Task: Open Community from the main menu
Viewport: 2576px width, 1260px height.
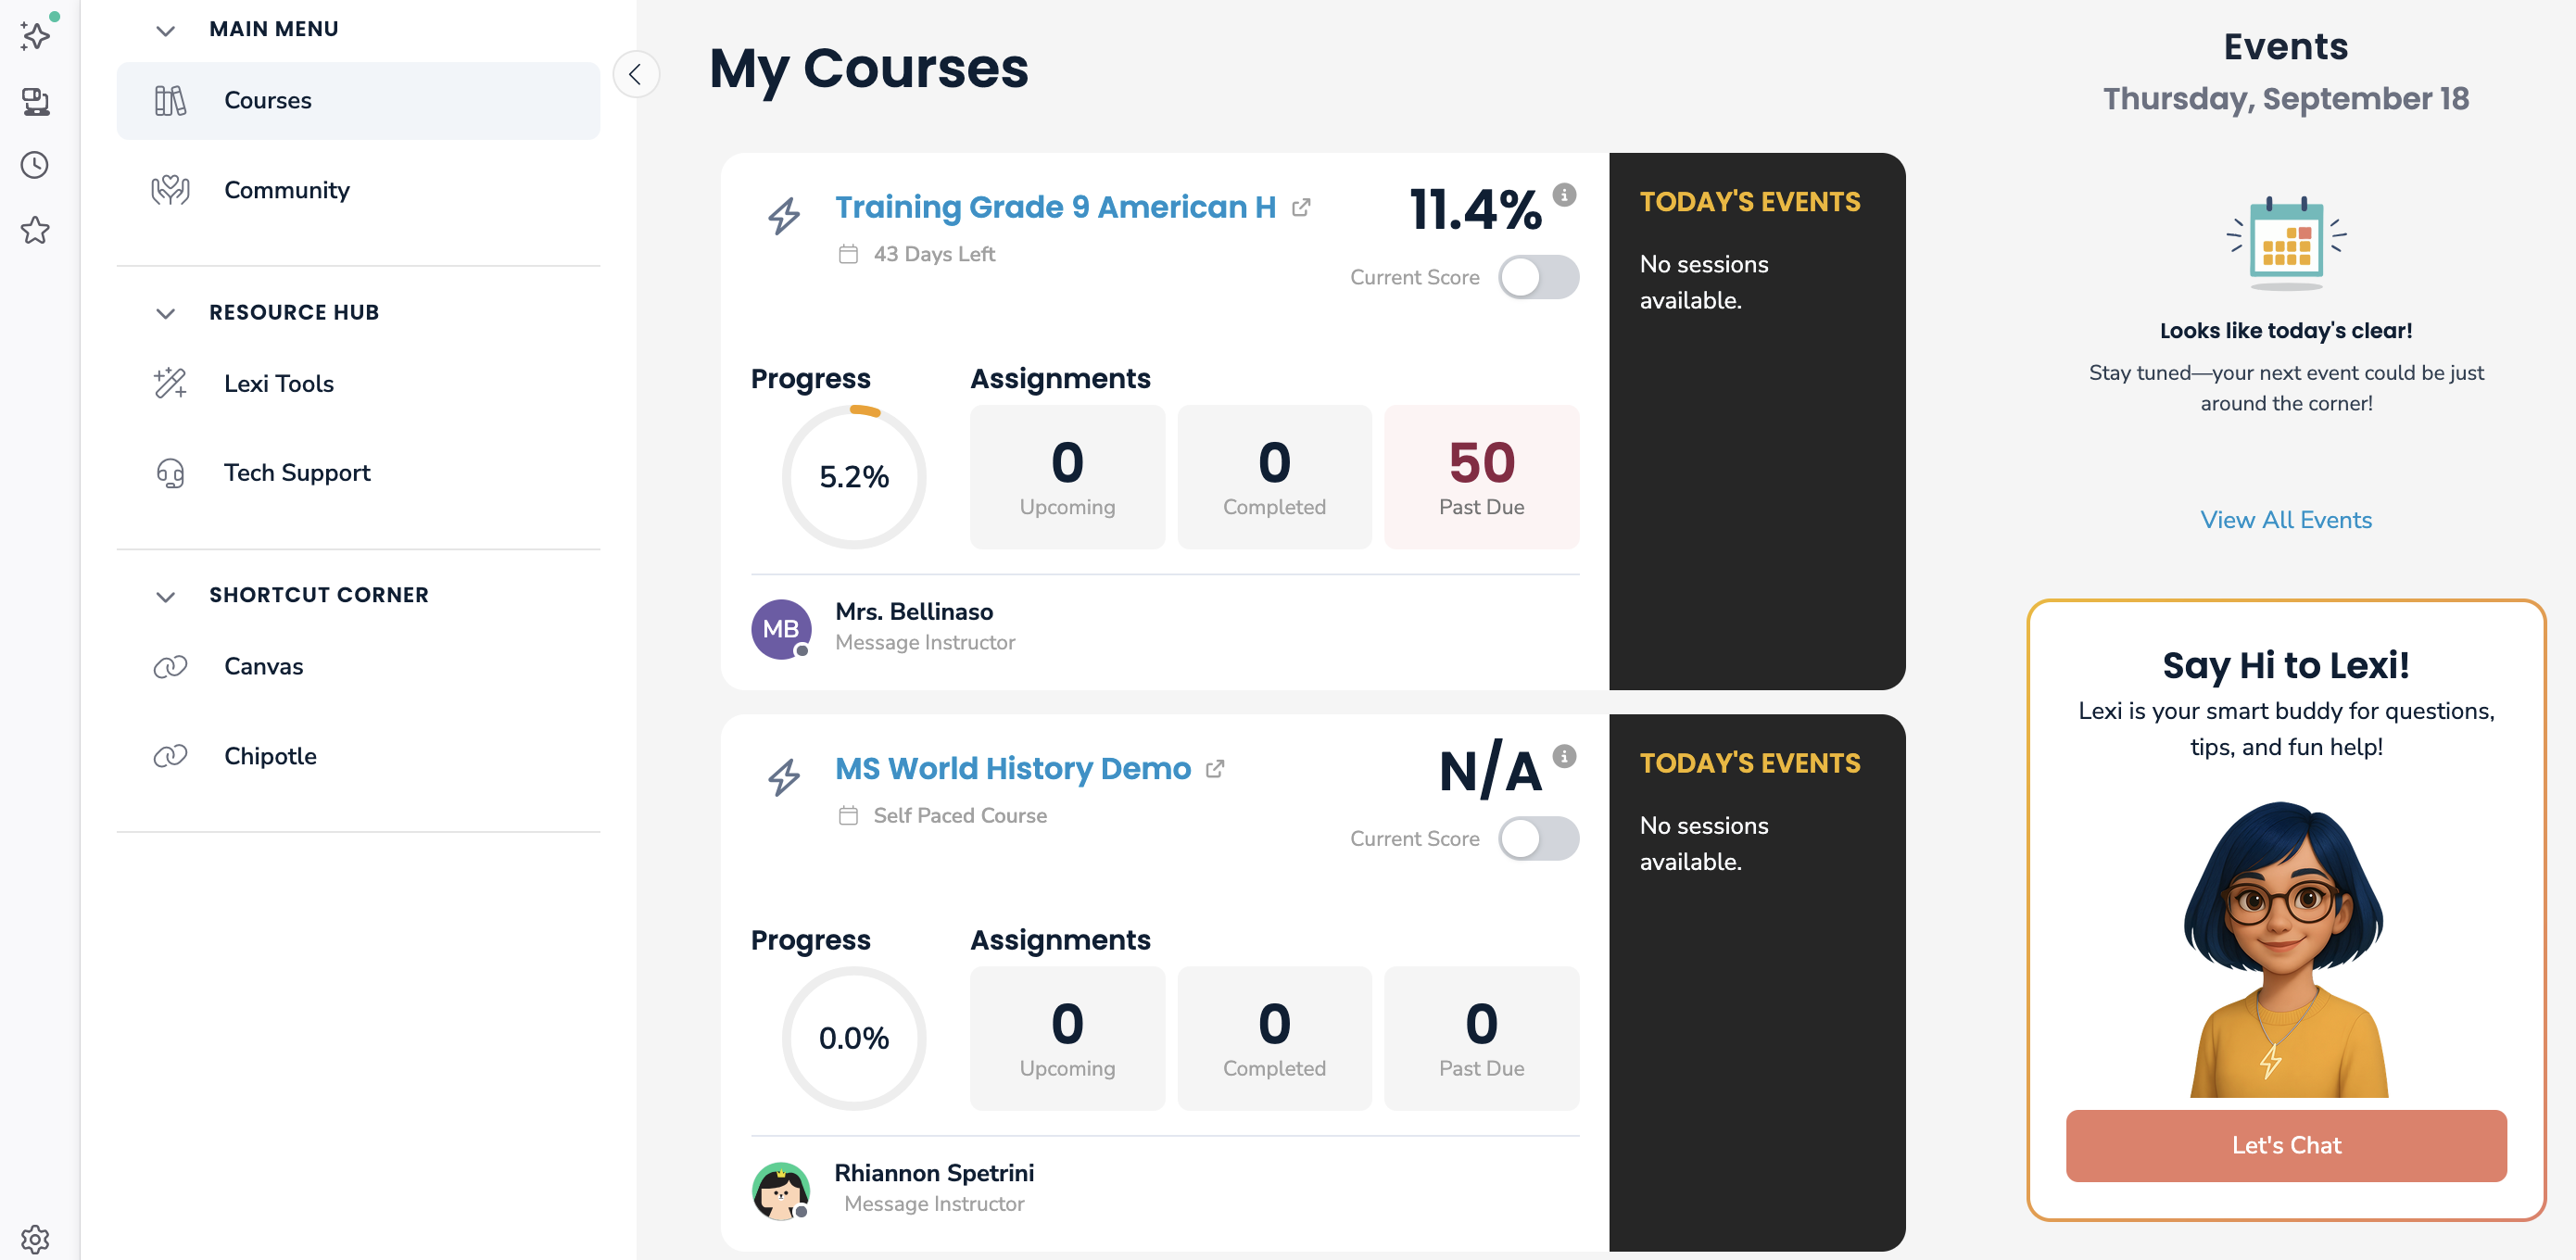Action: pyautogui.click(x=286, y=190)
